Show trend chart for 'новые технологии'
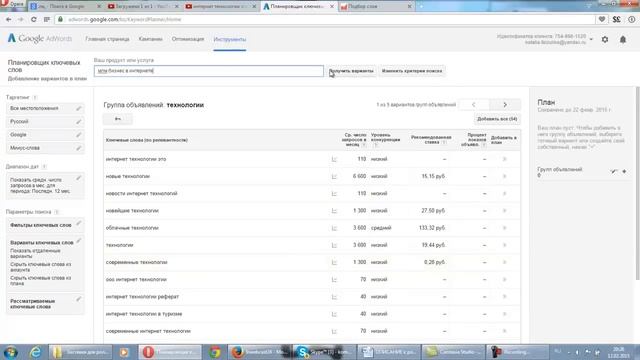The height and width of the screenshot is (360, 640). pyautogui.click(x=334, y=176)
